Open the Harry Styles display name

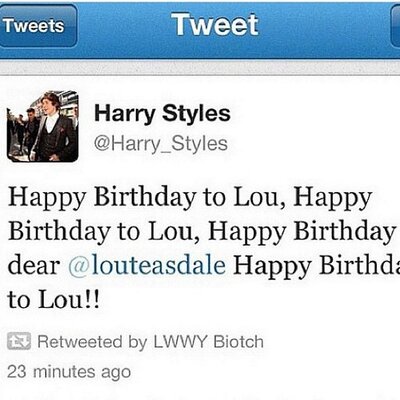pyautogui.click(x=162, y=113)
